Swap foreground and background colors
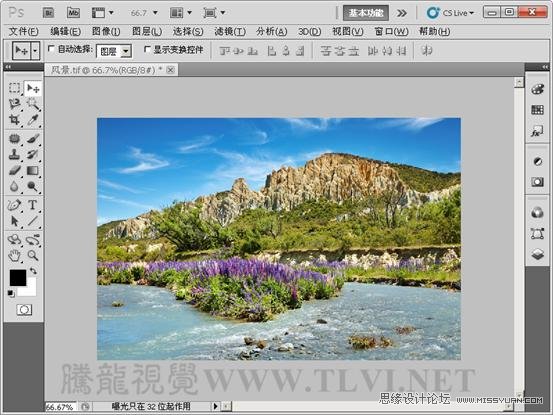Screen dimensions: 553x415 point(33,271)
